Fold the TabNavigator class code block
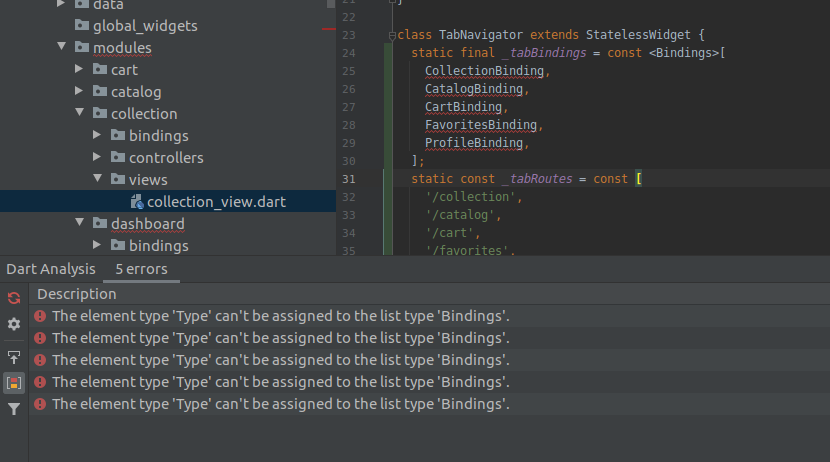 coord(392,35)
